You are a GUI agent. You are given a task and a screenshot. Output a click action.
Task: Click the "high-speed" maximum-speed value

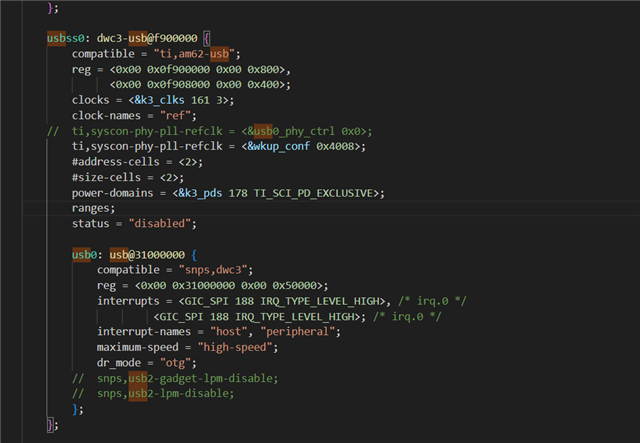[x=235, y=347]
